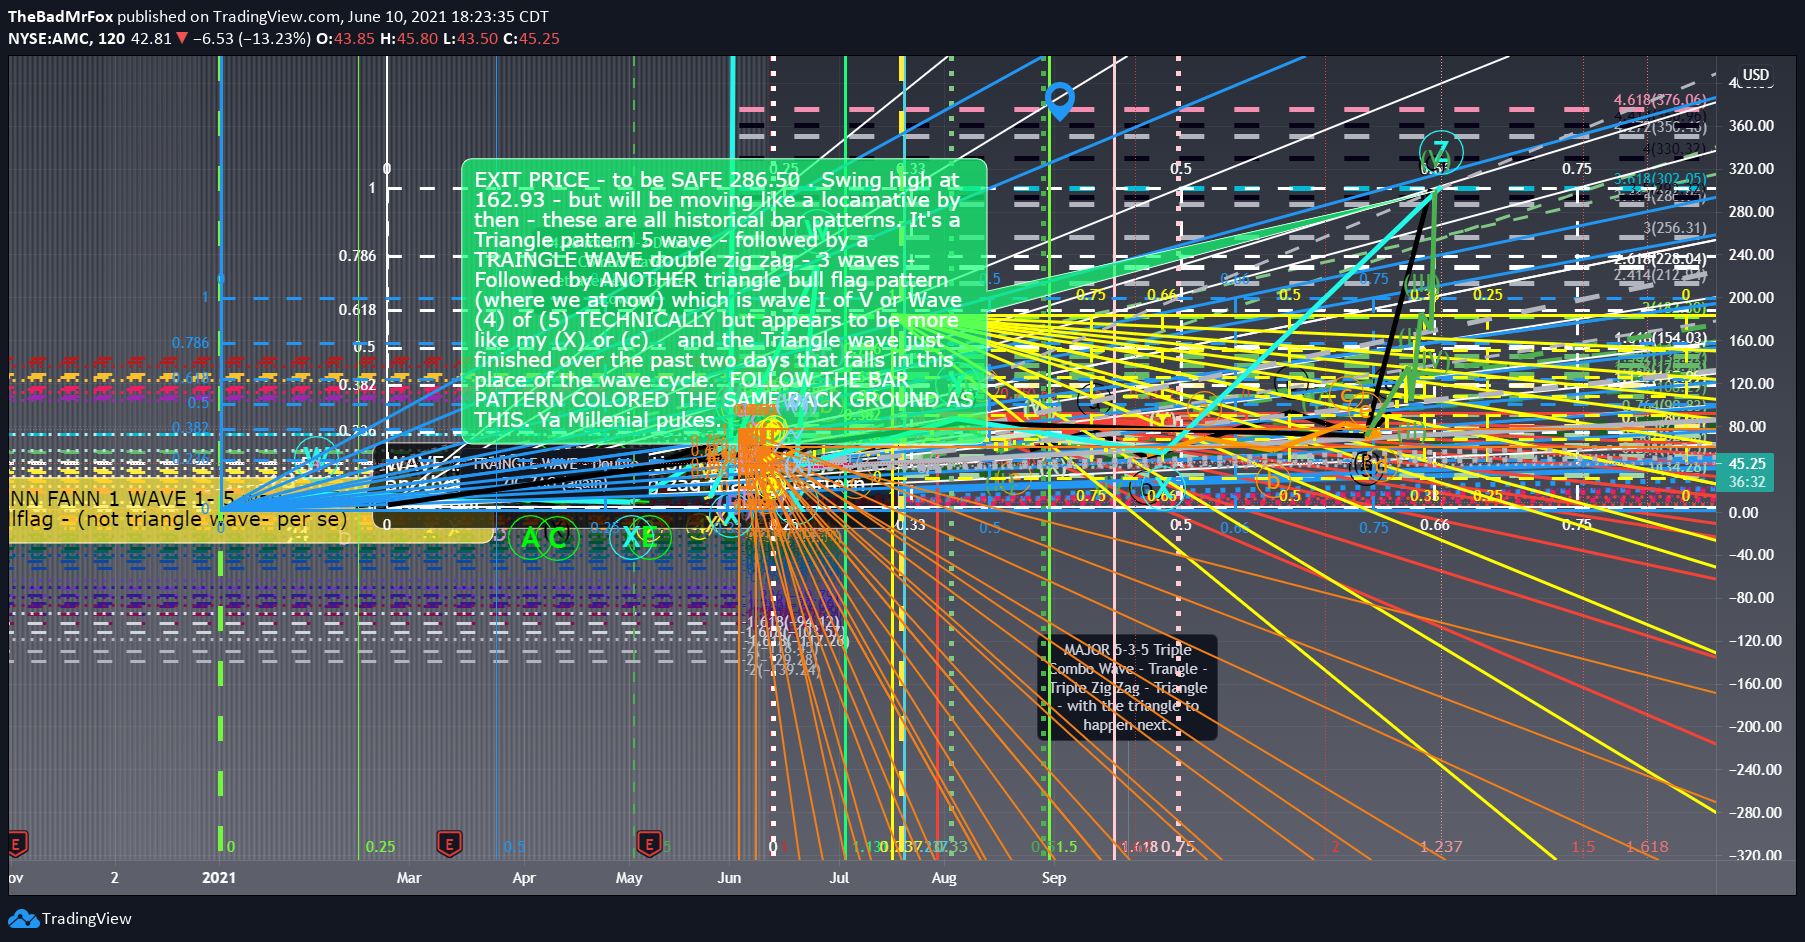This screenshot has height=942, width=1805.
Task: Click the −6.53 (−13.23%) change value
Action: click(x=251, y=38)
